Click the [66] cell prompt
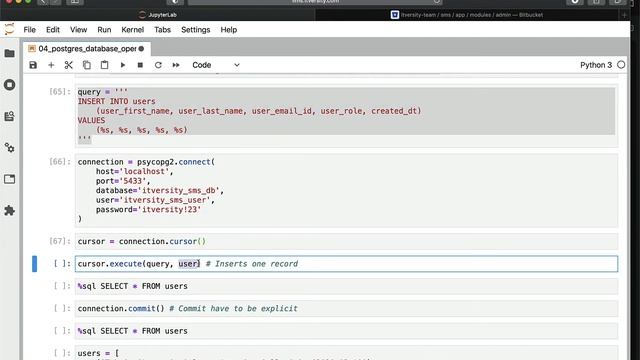This screenshot has height=360, width=640. click(60, 162)
